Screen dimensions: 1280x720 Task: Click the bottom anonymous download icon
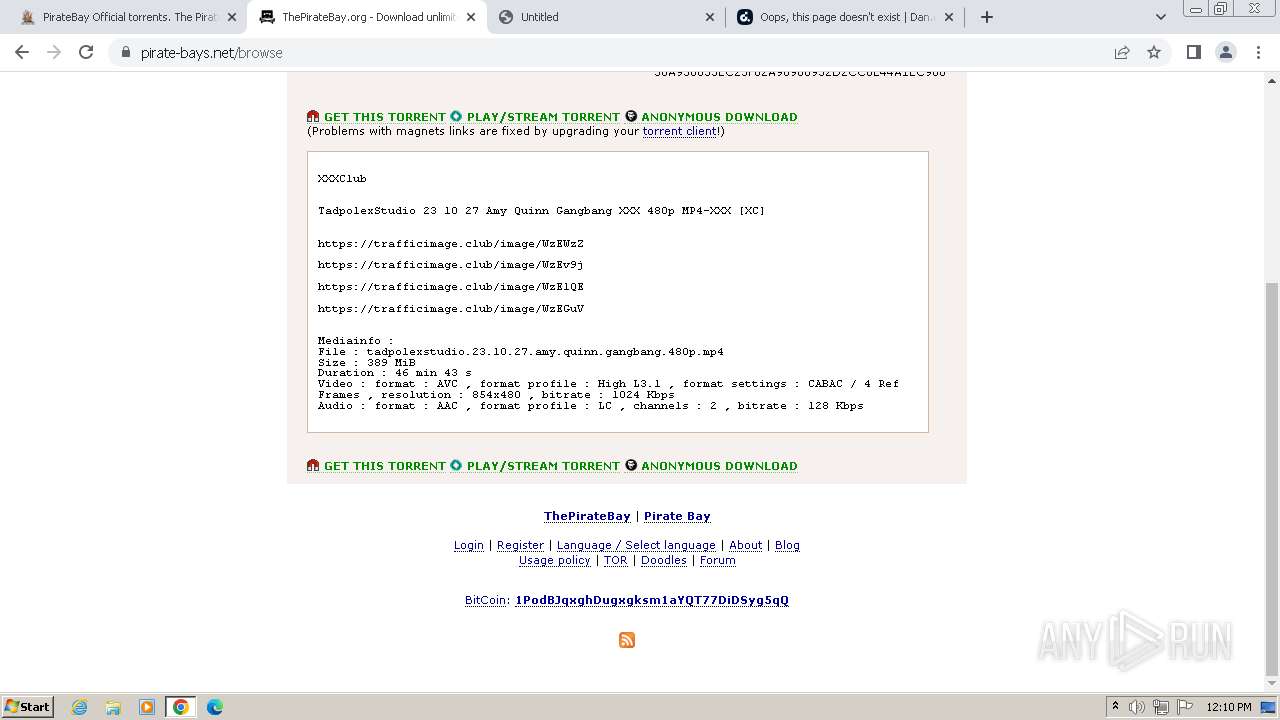[631, 466]
